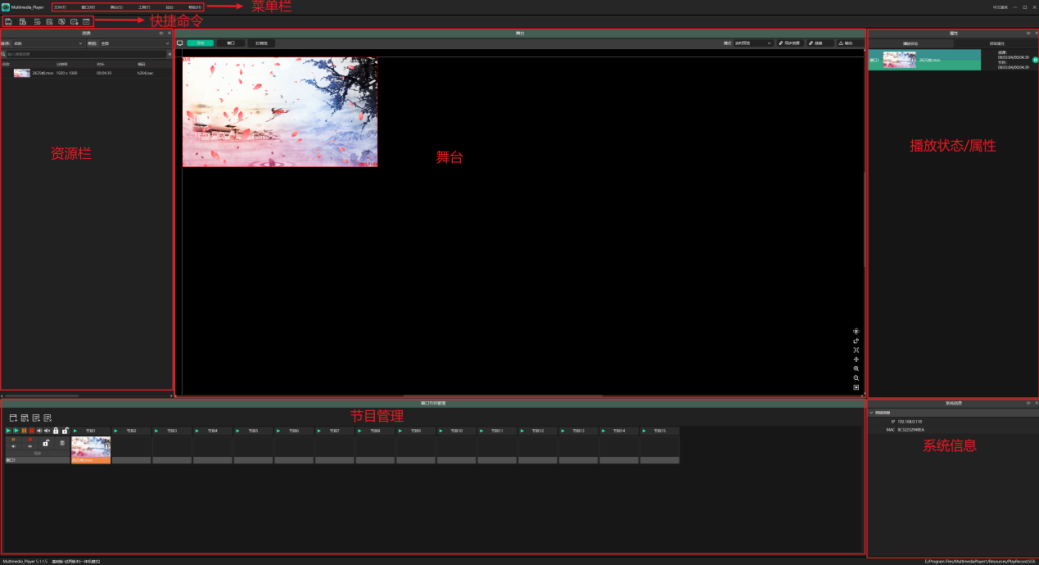This screenshot has height=565, width=1039.
Task: Click the green pause icon in the playback status row
Action: click(1035, 60)
